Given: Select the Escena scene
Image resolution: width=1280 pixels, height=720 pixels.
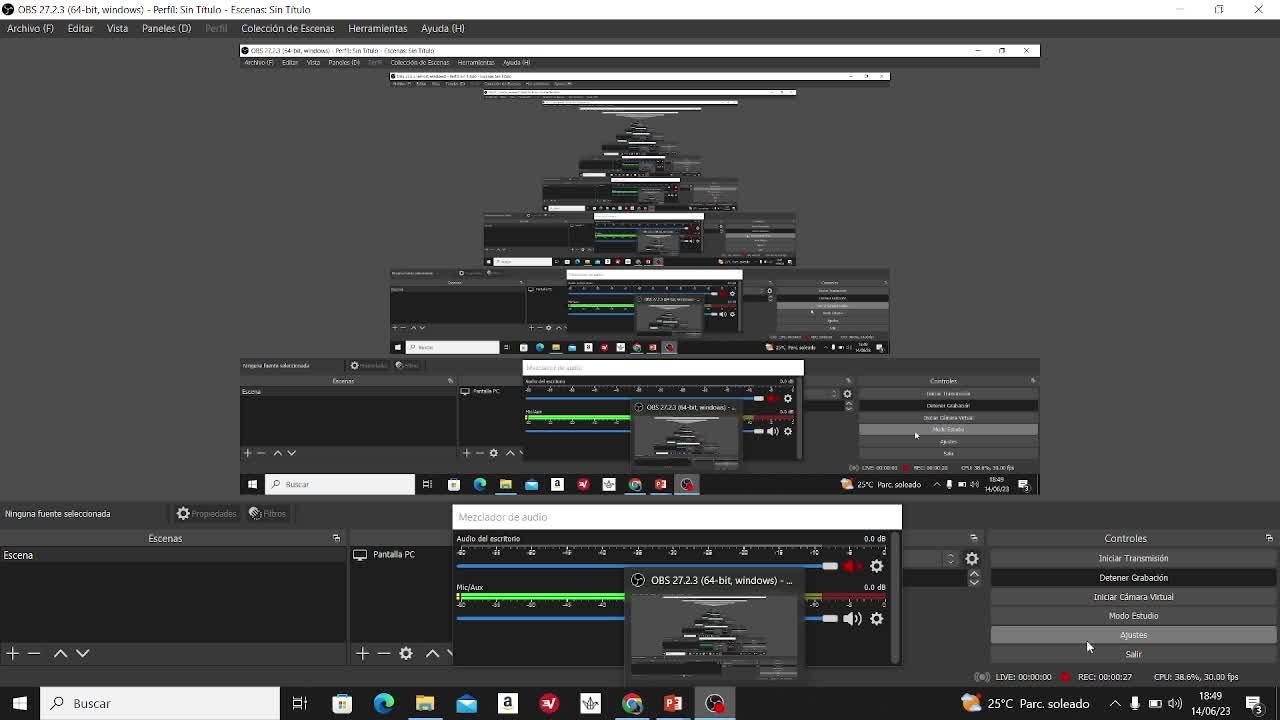Looking at the screenshot, I should click(173, 555).
